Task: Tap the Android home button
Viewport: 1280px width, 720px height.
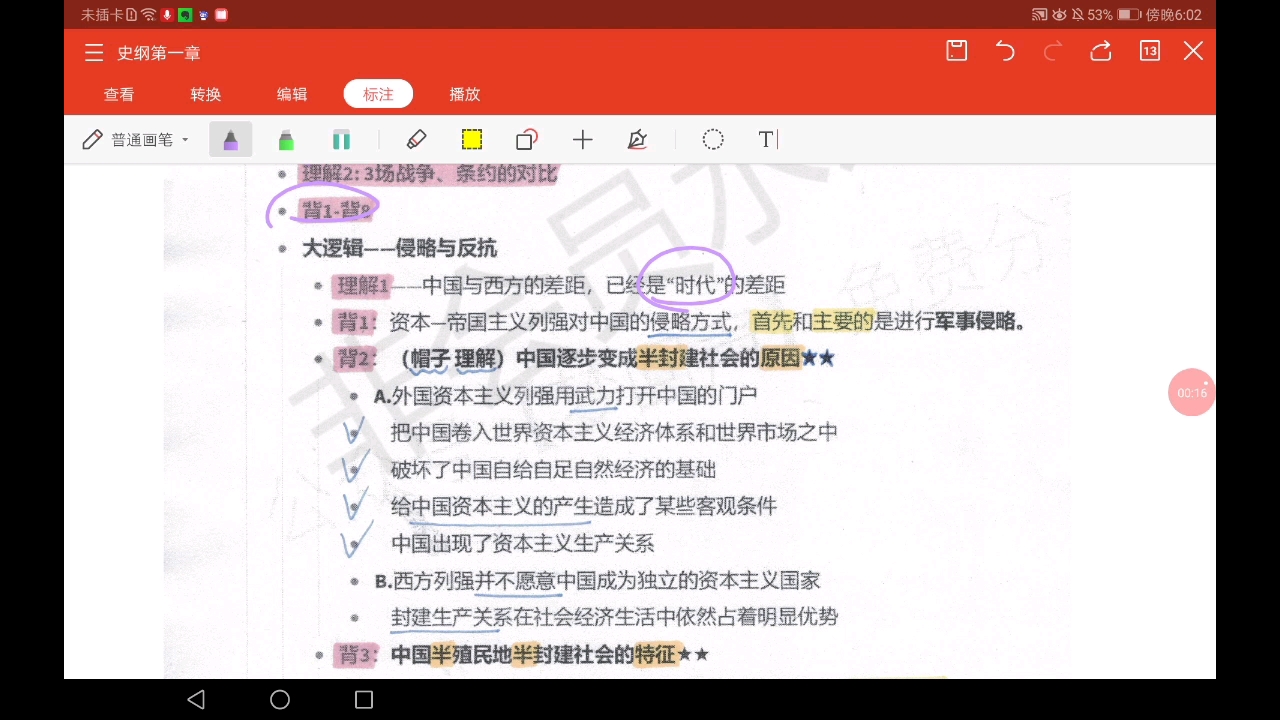Action: click(x=280, y=699)
